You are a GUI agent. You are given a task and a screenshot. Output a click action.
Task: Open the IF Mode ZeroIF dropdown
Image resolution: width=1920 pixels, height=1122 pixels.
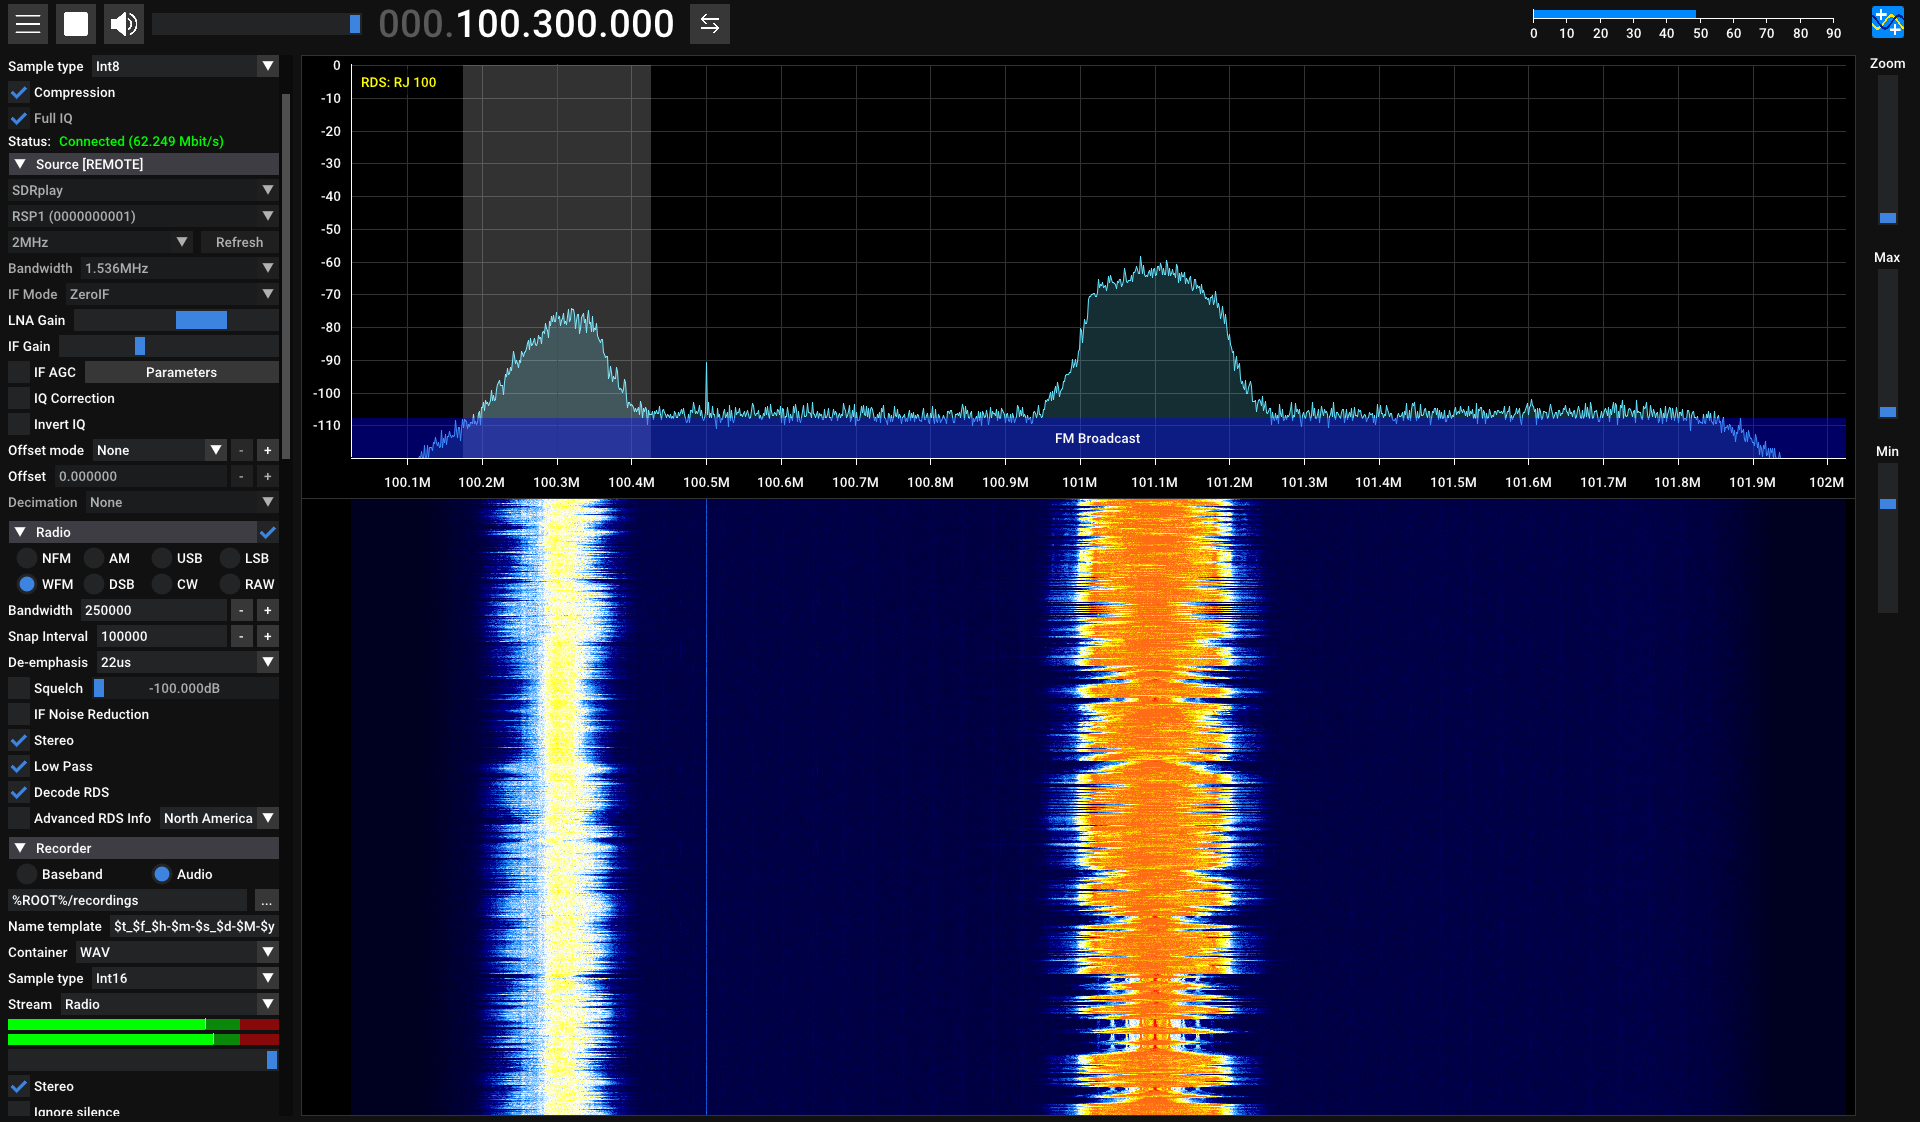[x=171, y=294]
